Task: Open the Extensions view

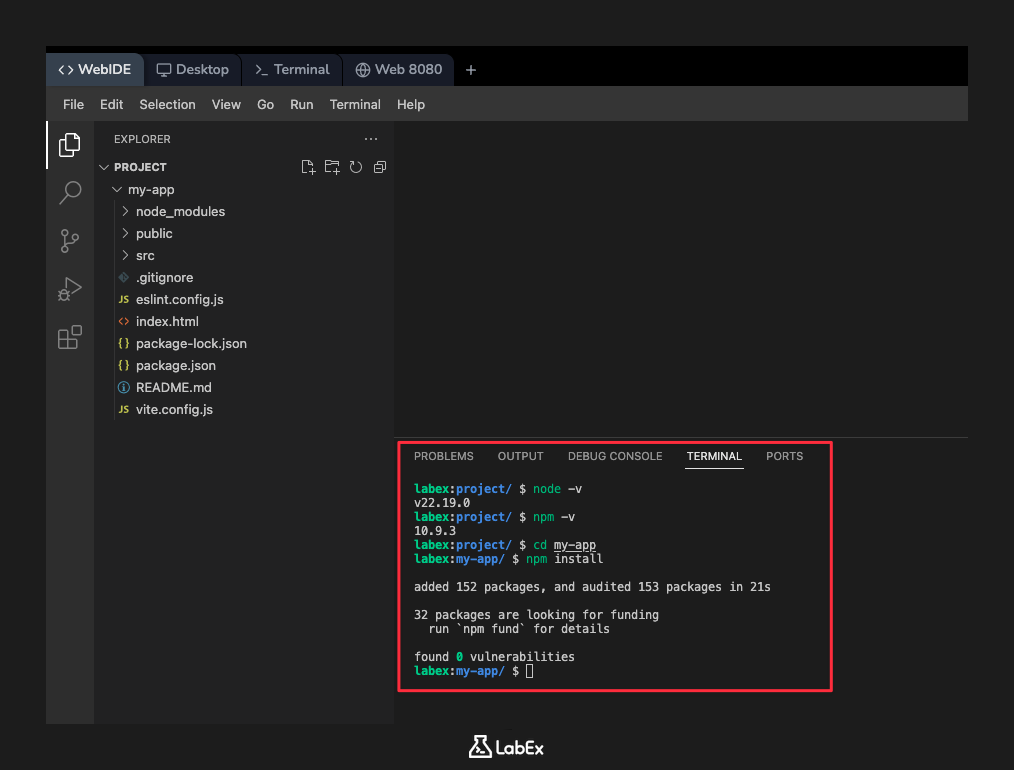Action: (69, 338)
